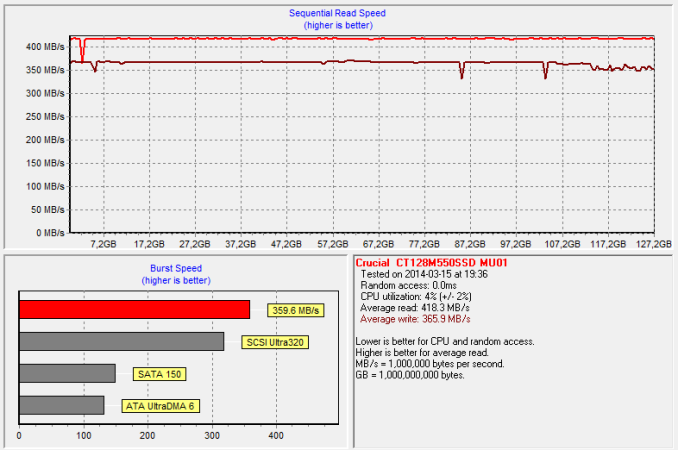678x450 pixels.
Task: Click the '67,2GB' x-axis label
Action: coord(378,244)
